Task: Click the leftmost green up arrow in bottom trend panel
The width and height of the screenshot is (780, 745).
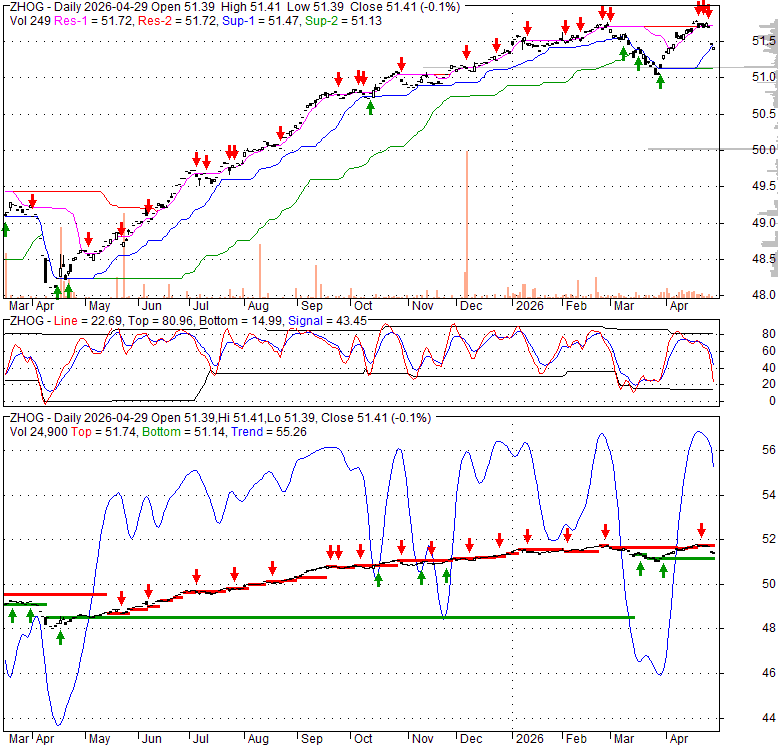Action: coord(12,615)
